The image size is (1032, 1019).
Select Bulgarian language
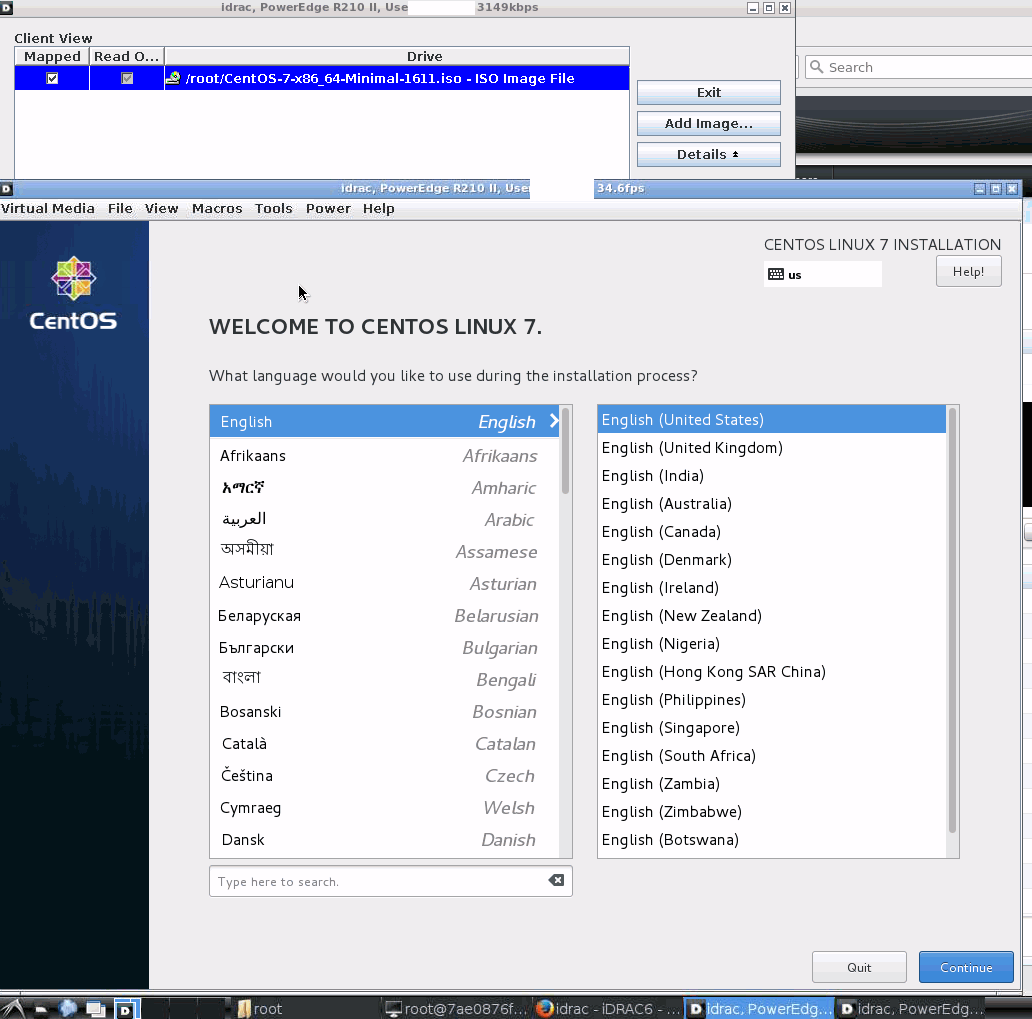point(384,648)
